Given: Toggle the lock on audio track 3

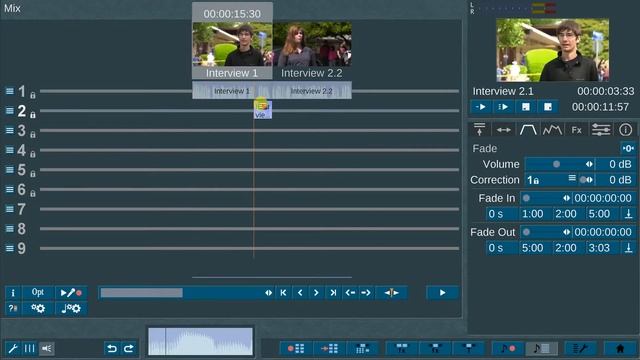Looking at the screenshot, I should [x=33, y=135].
